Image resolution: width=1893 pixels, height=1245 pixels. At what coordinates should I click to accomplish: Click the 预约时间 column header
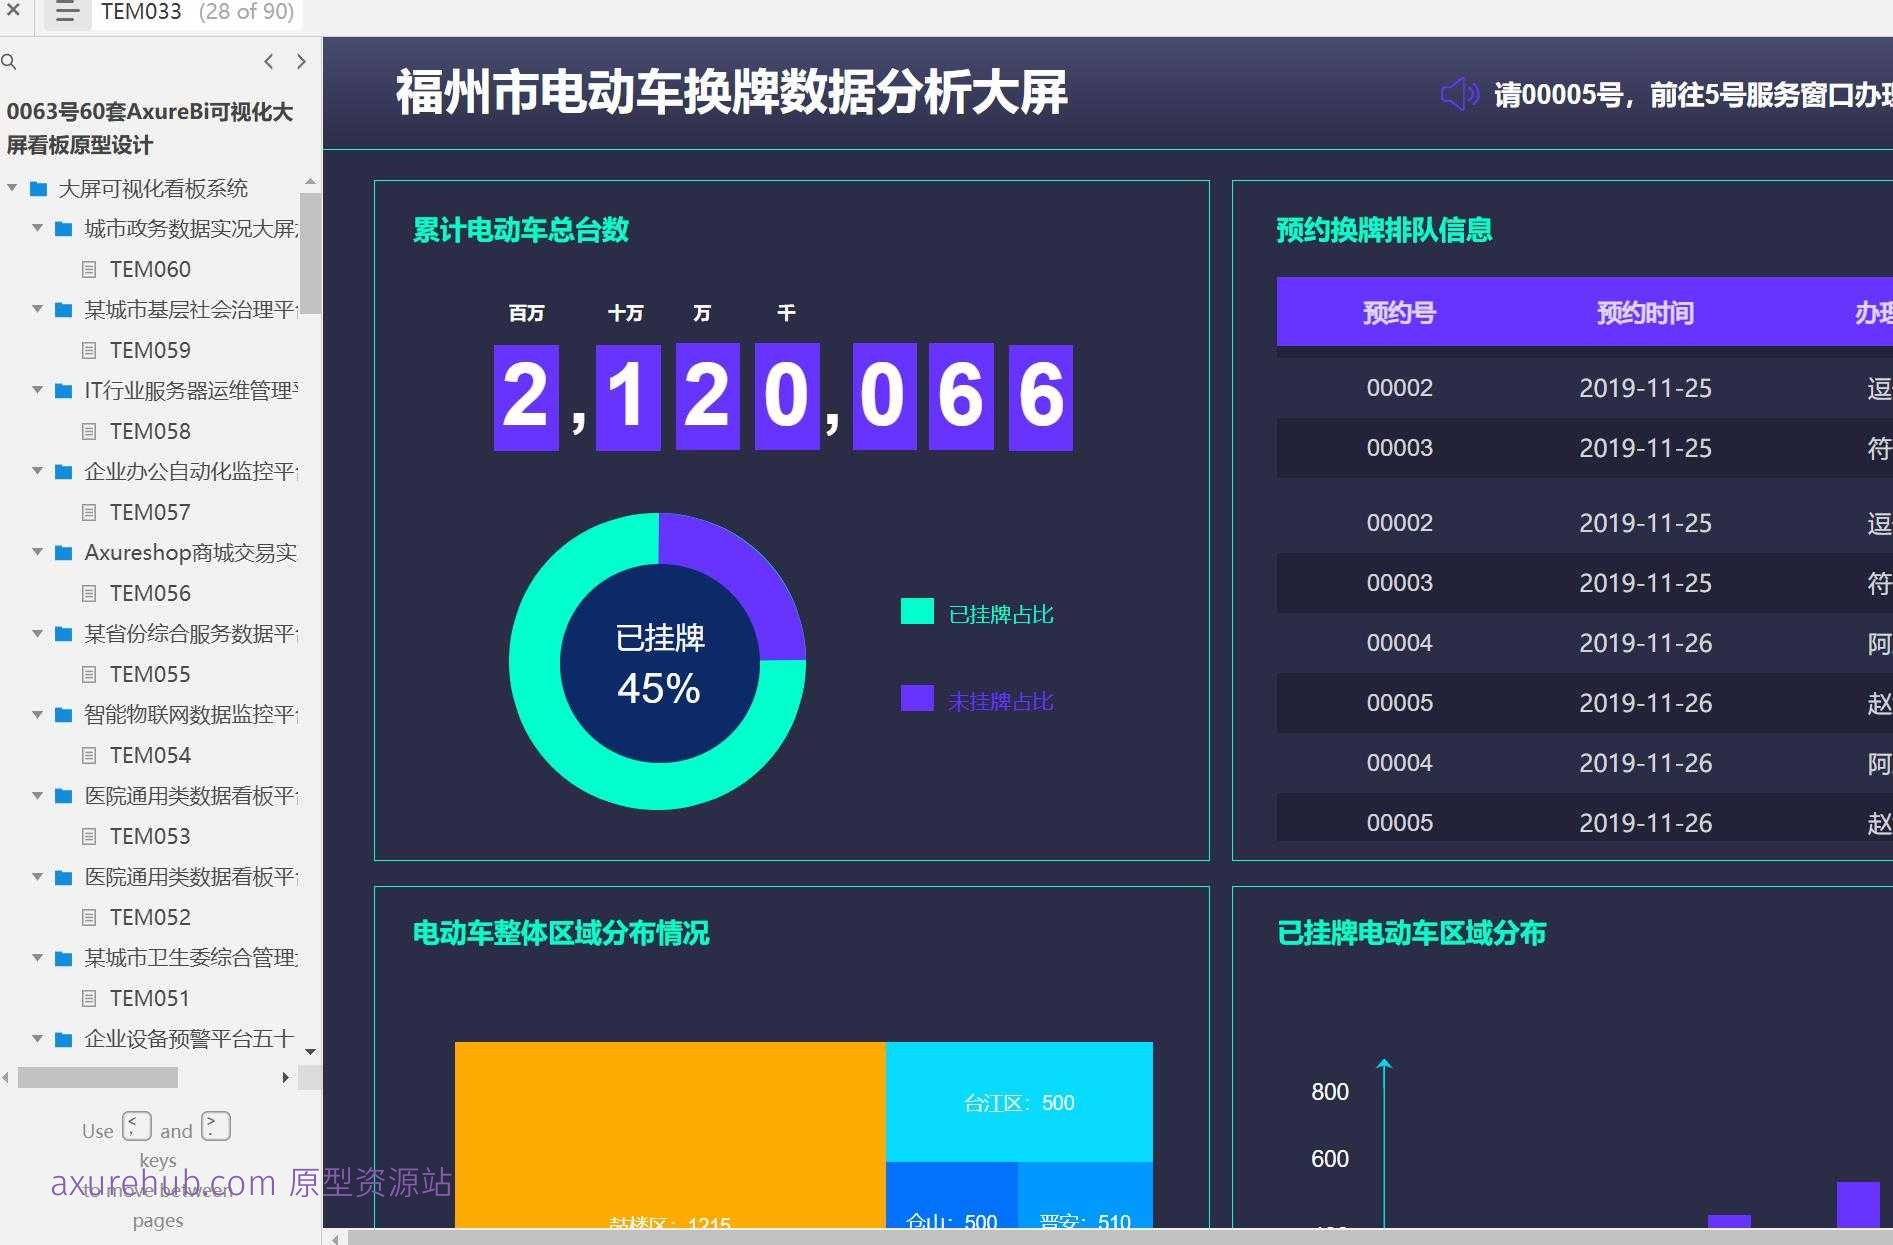tap(1645, 313)
